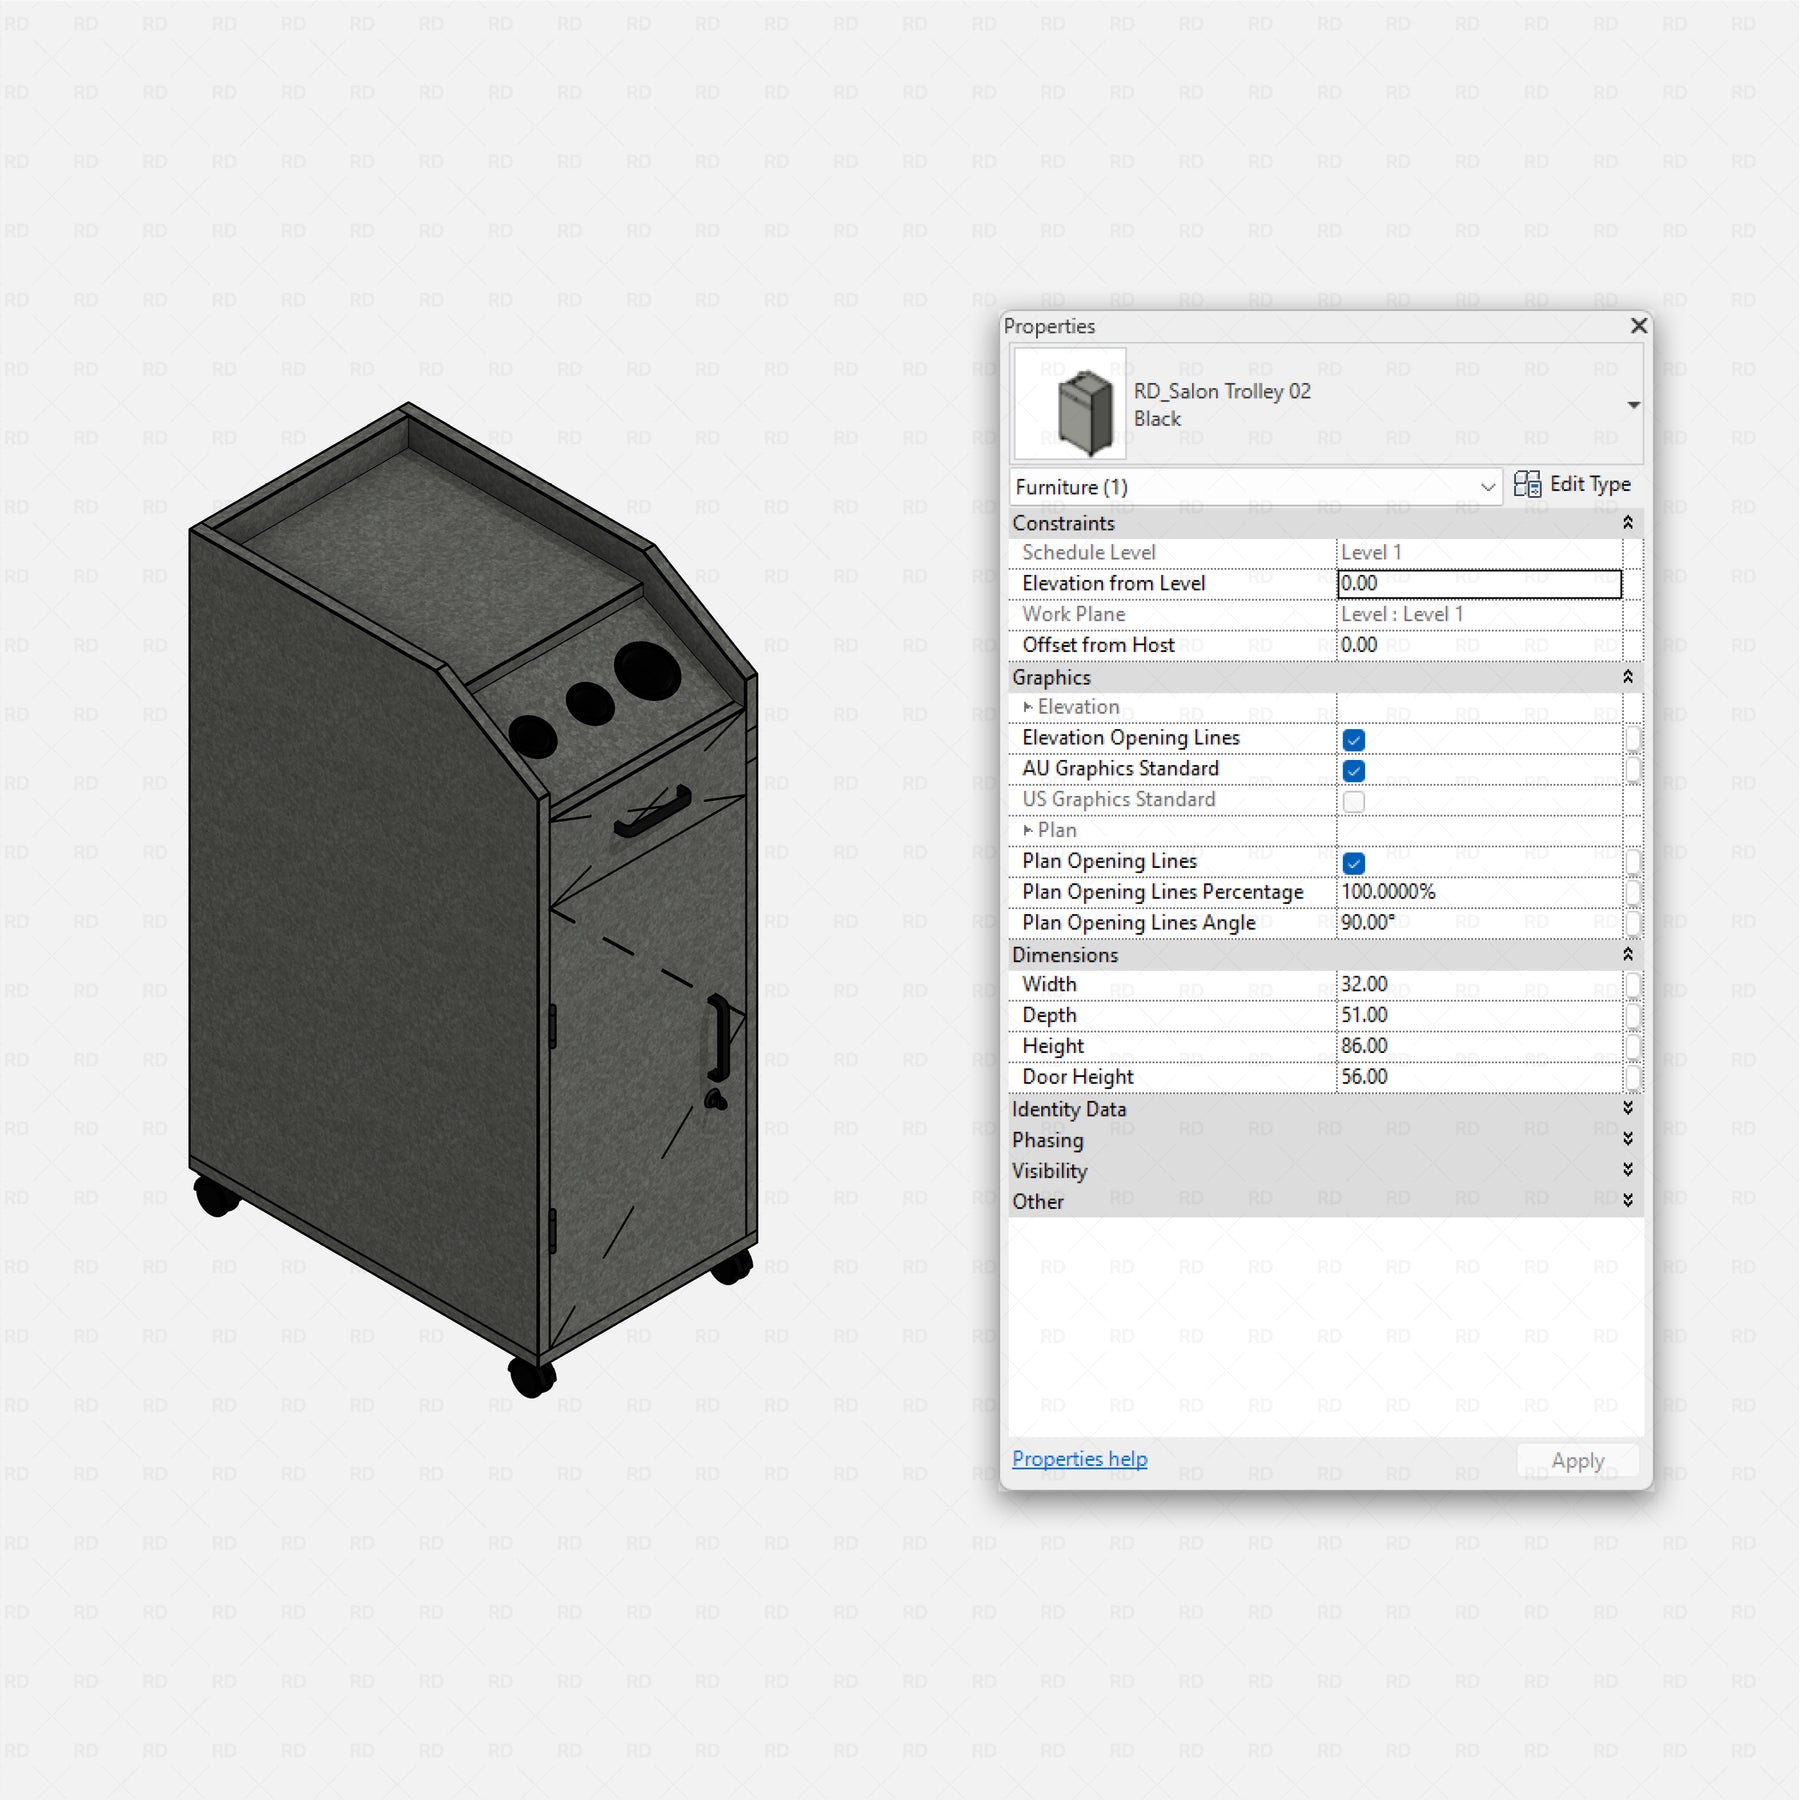Close the Properties panel
This screenshot has height=1800, width=1800.
coord(1638,326)
